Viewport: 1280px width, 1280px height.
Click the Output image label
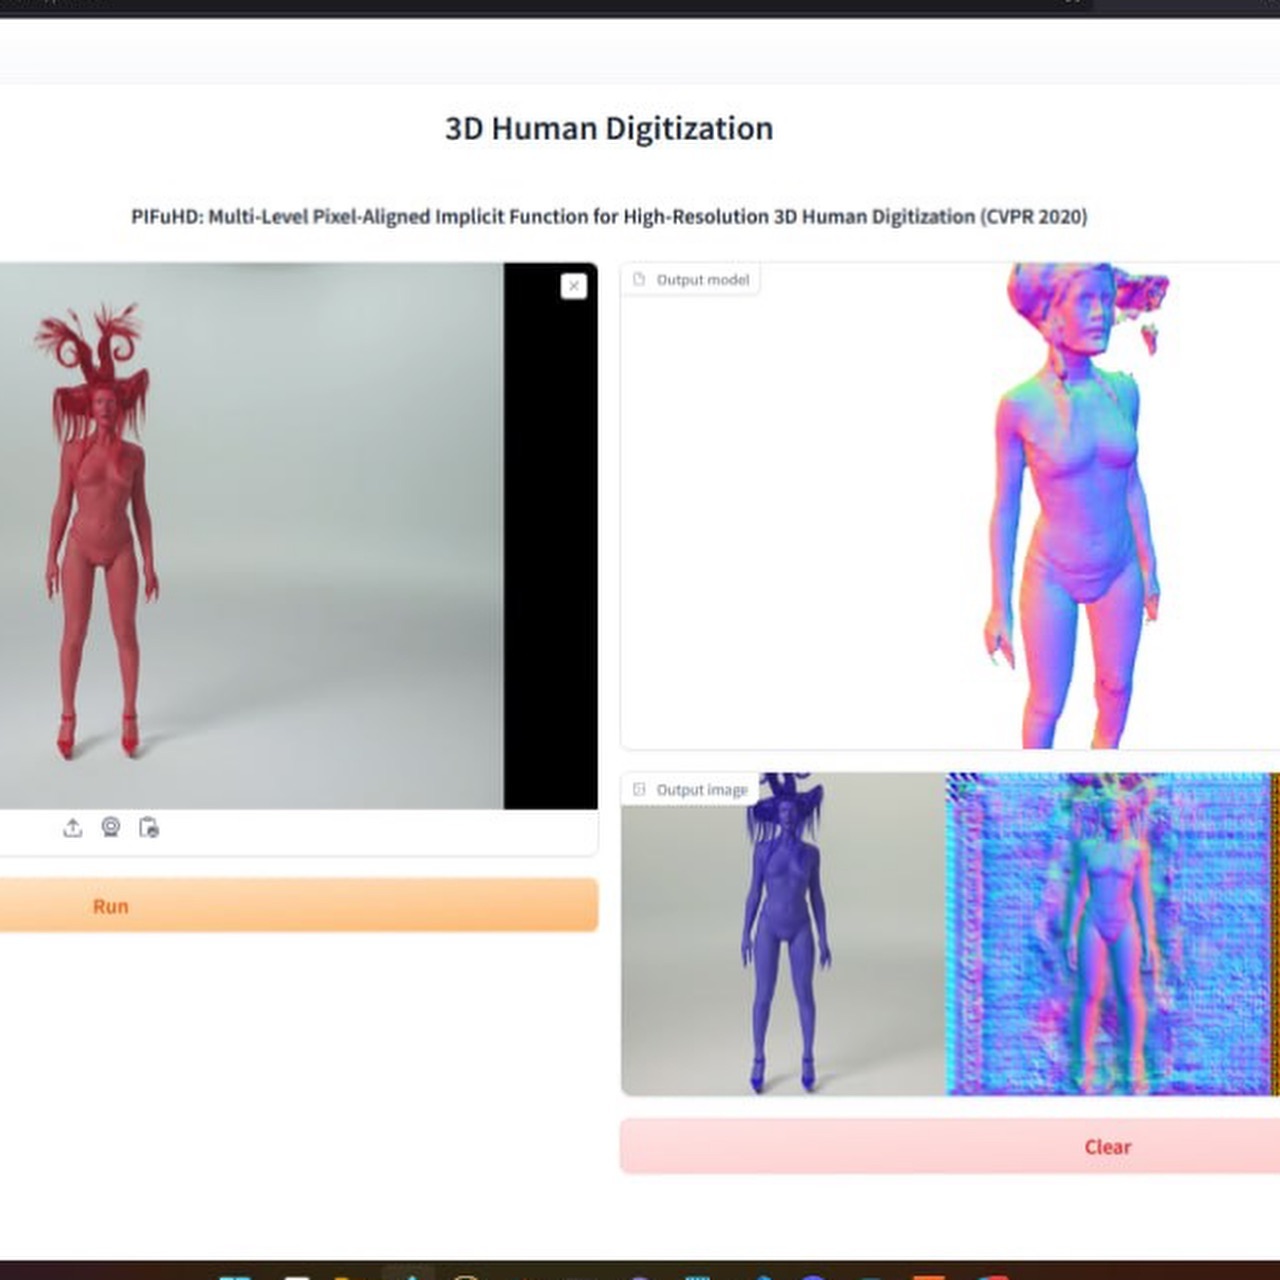point(690,790)
